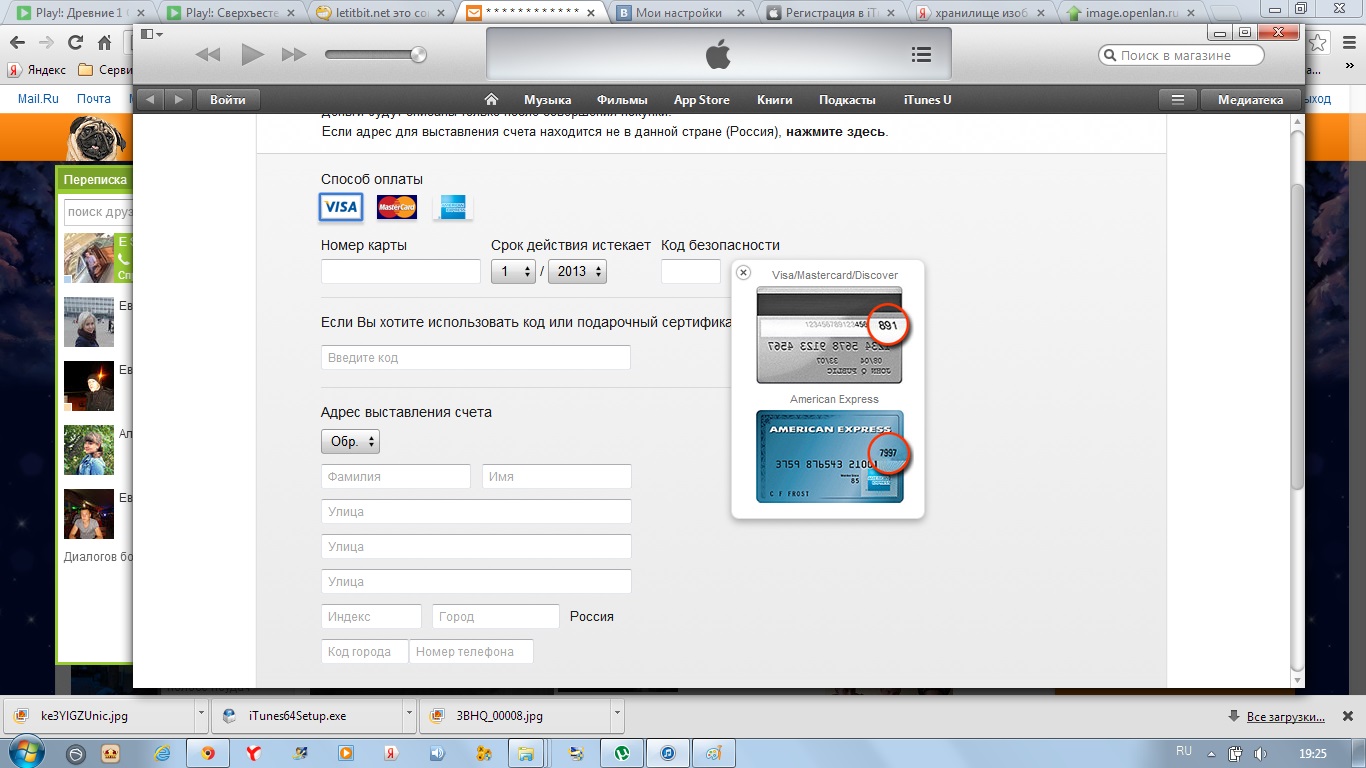Open the Обр. title dropdown
The width and height of the screenshot is (1366, 768).
click(350, 441)
